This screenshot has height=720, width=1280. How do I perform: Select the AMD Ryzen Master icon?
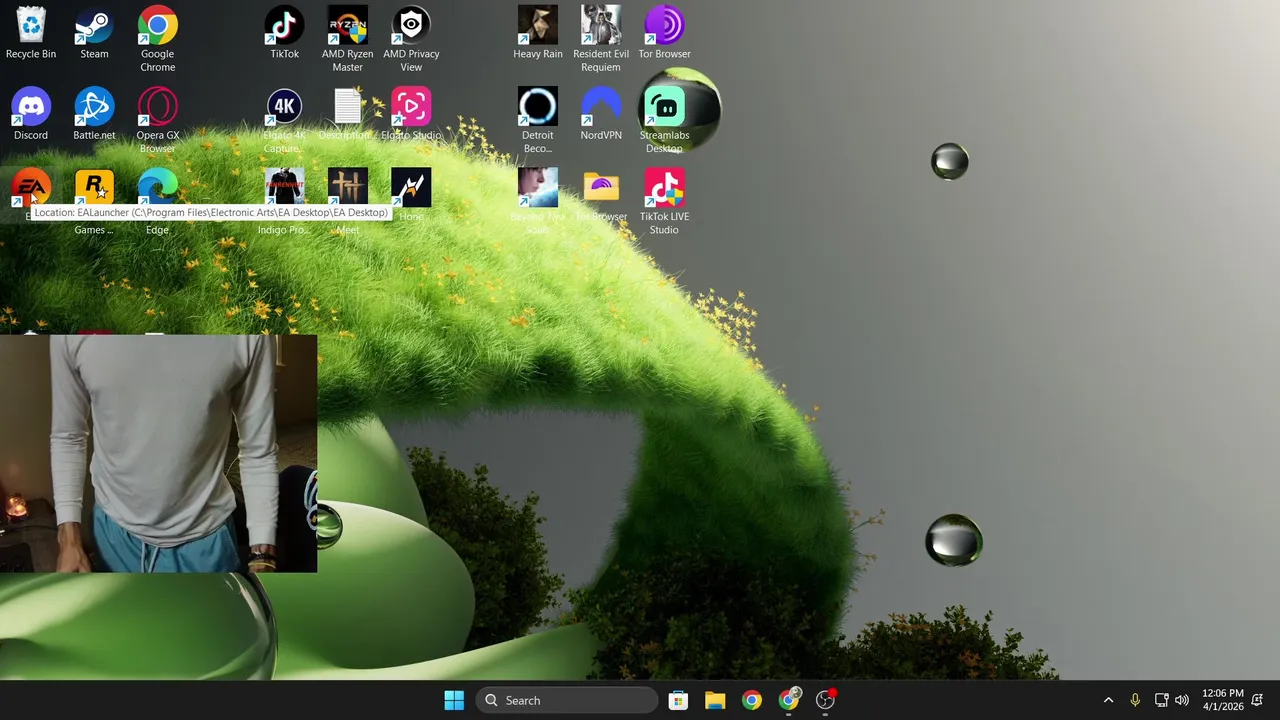(347, 38)
